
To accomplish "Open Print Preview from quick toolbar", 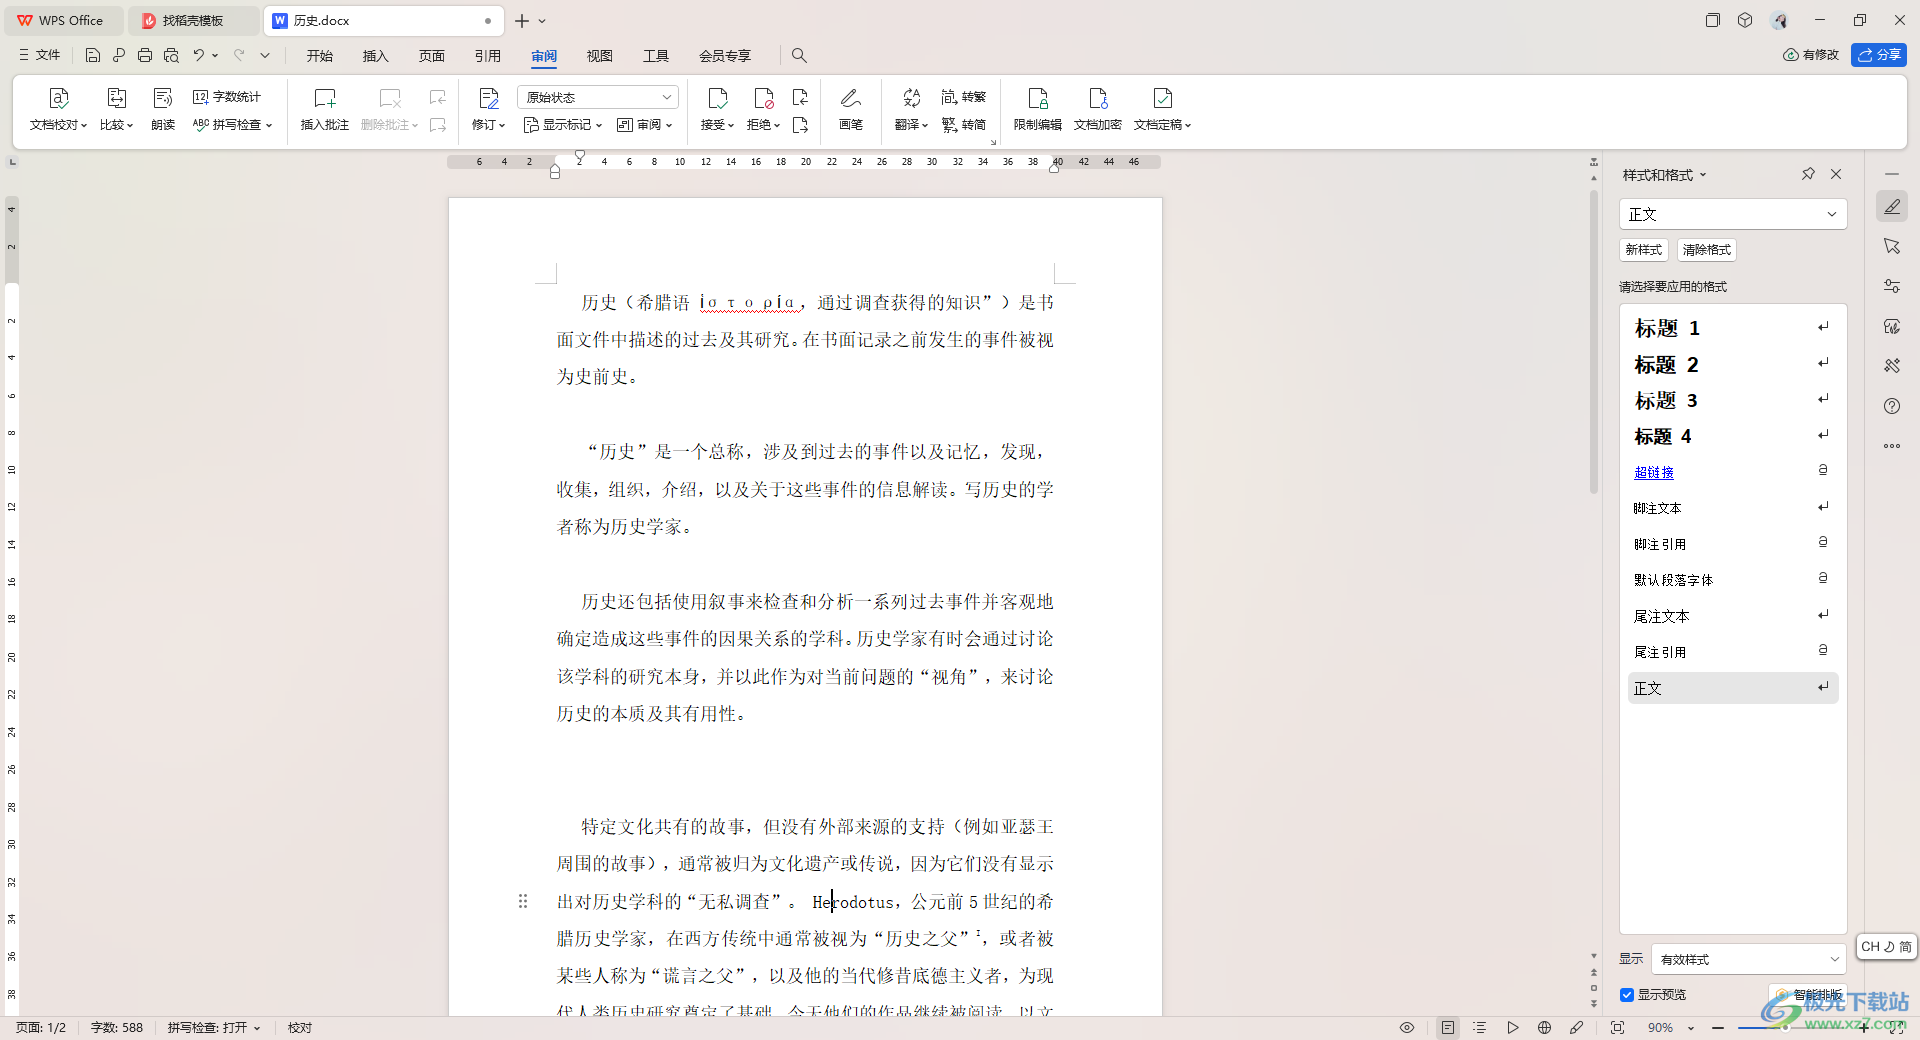I will (171, 55).
